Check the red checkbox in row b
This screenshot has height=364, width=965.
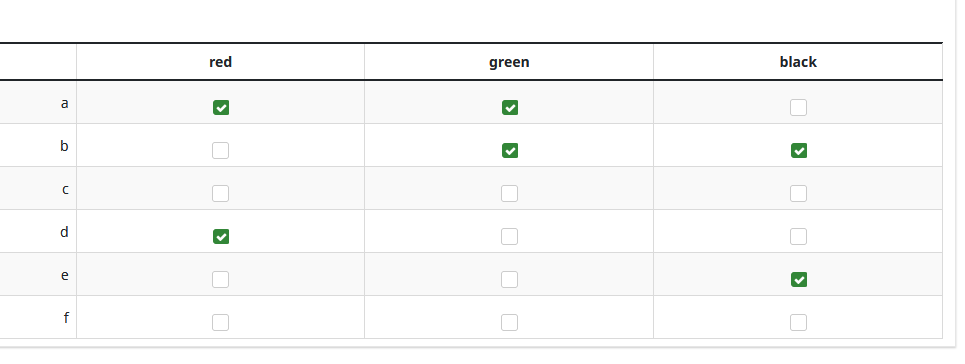(x=220, y=151)
